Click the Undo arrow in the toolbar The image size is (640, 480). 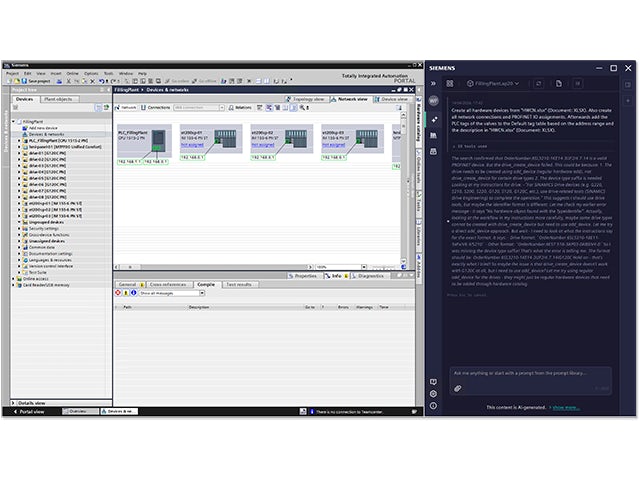pos(101,81)
